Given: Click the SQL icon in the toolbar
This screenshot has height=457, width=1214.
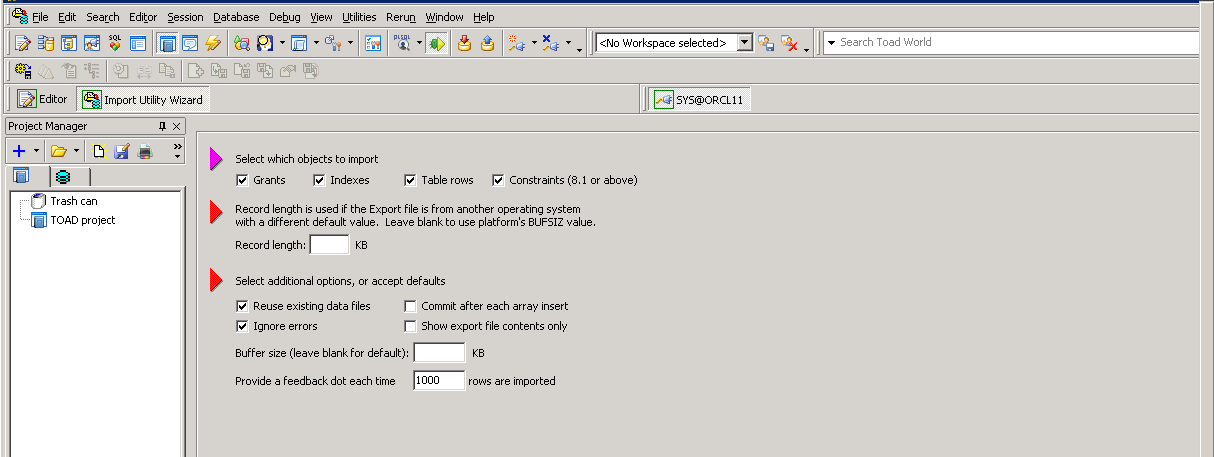Looking at the screenshot, I should click(115, 43).
